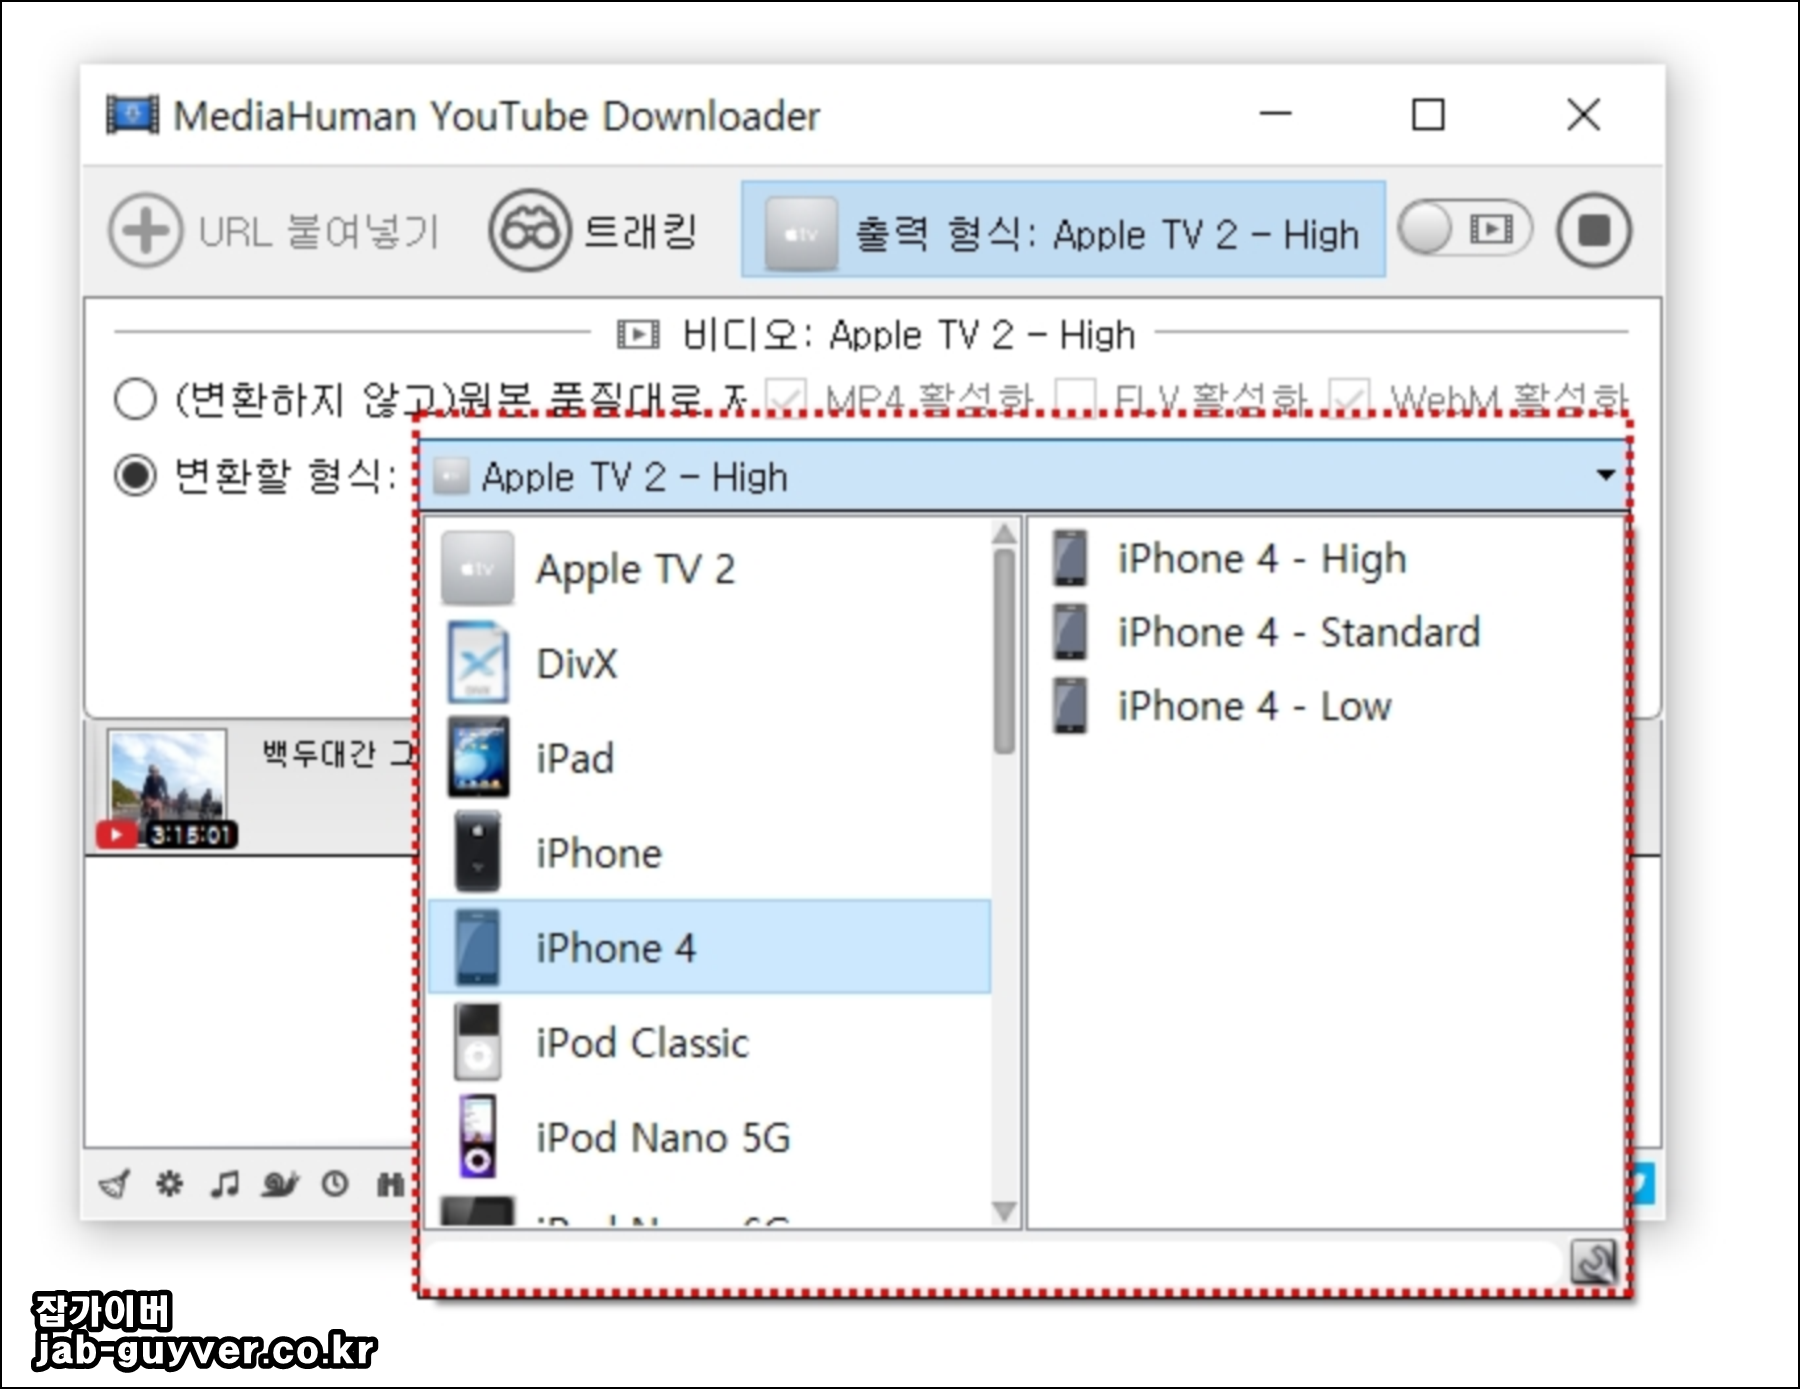Click the binoculars icon in bottom bar
The height and width of the screenshot is (1389, 1800).
390,1185
